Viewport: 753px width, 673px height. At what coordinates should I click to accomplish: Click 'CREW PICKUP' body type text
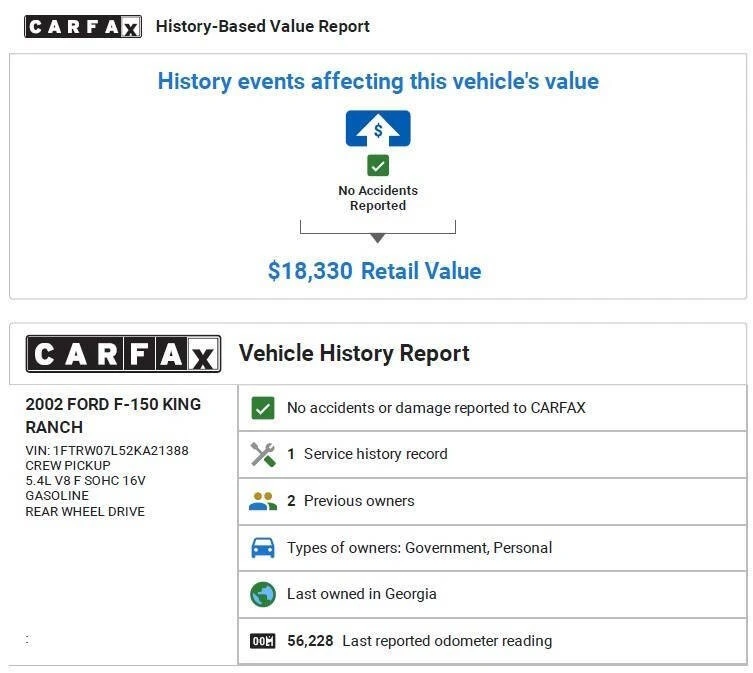pos(68,465)
